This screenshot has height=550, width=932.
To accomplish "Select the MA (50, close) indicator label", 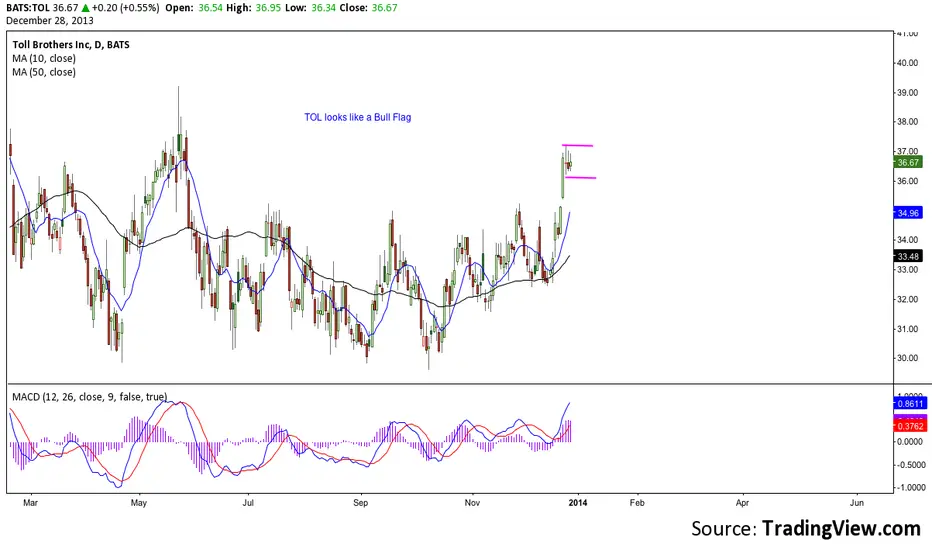I will [x=44, y=72].
